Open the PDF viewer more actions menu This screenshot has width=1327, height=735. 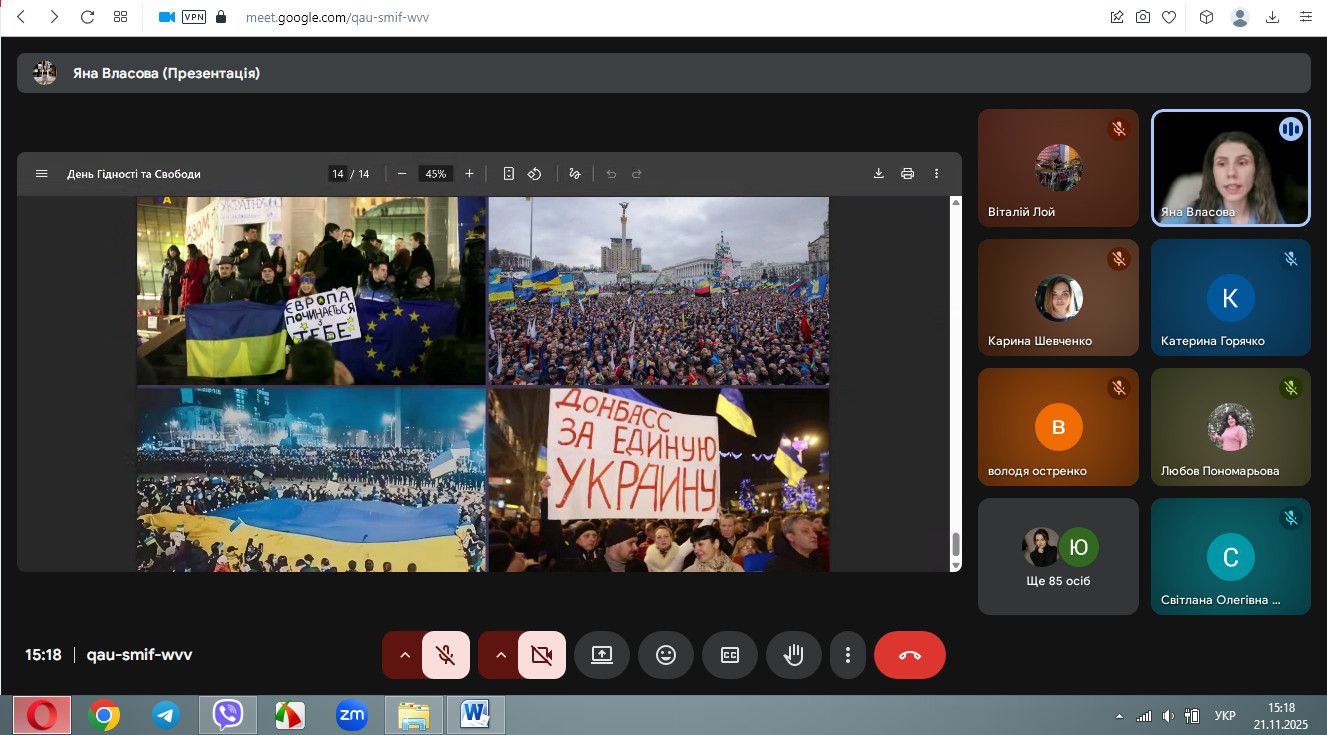tap(936, 174)
